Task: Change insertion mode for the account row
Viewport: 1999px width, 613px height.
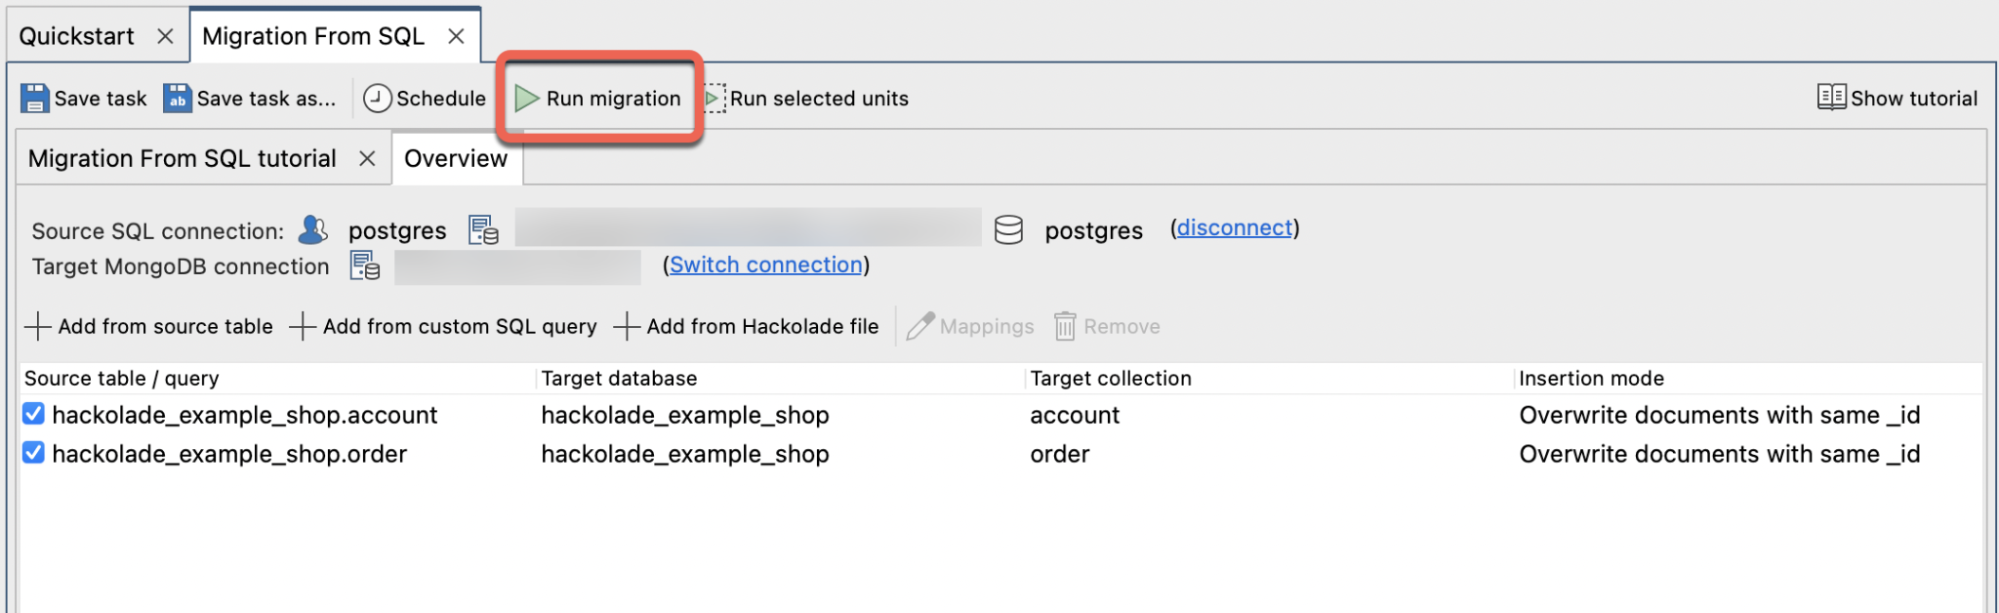Action: click(1718, 414)
